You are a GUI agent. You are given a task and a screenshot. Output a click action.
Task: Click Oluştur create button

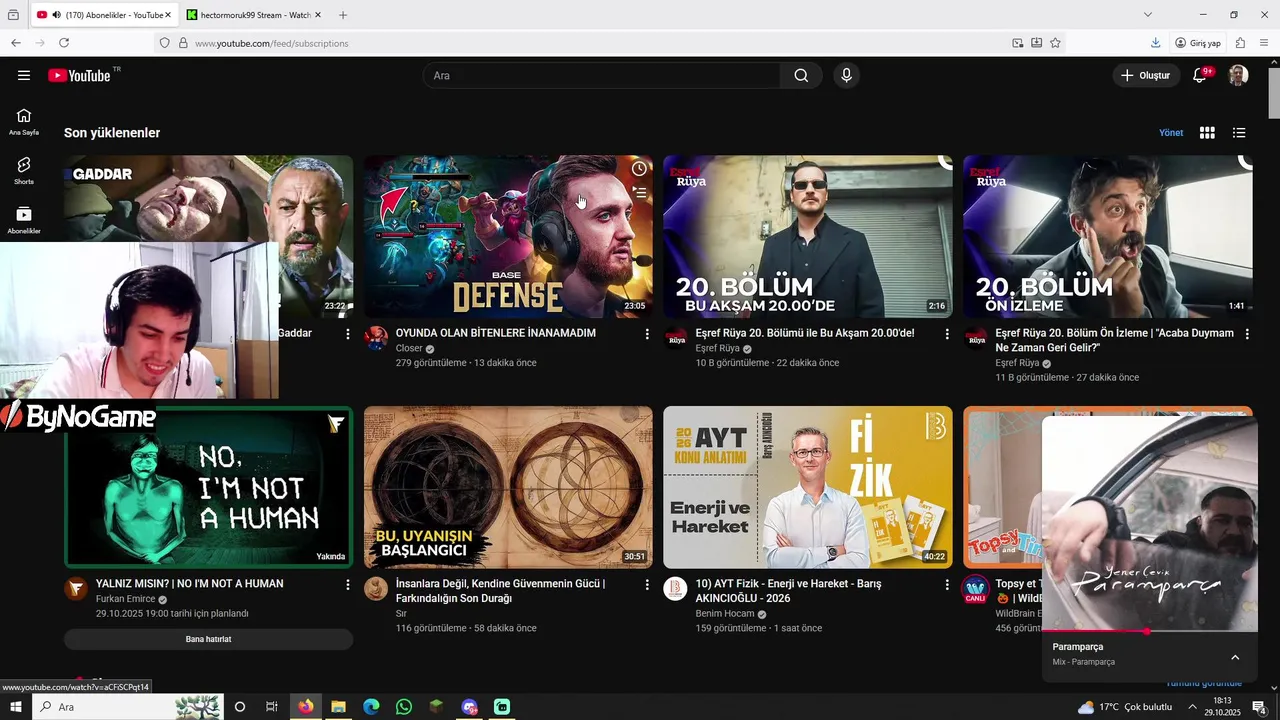coord(1146,75)
